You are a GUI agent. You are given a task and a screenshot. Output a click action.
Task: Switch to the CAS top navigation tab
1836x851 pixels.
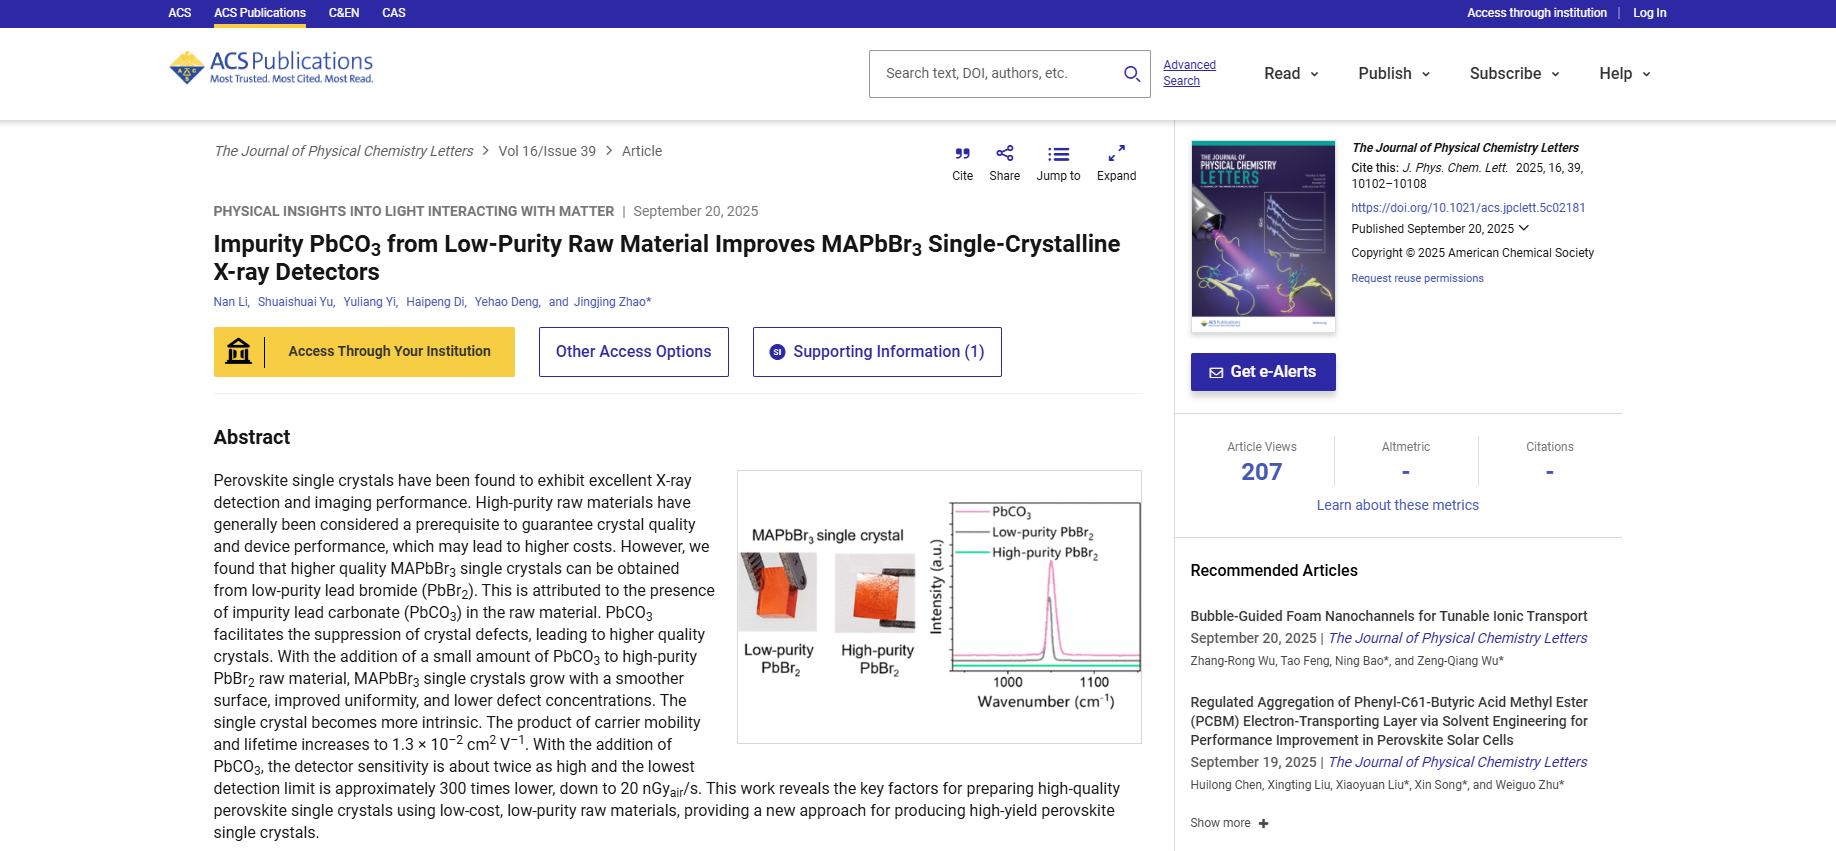tap(393, 13)
